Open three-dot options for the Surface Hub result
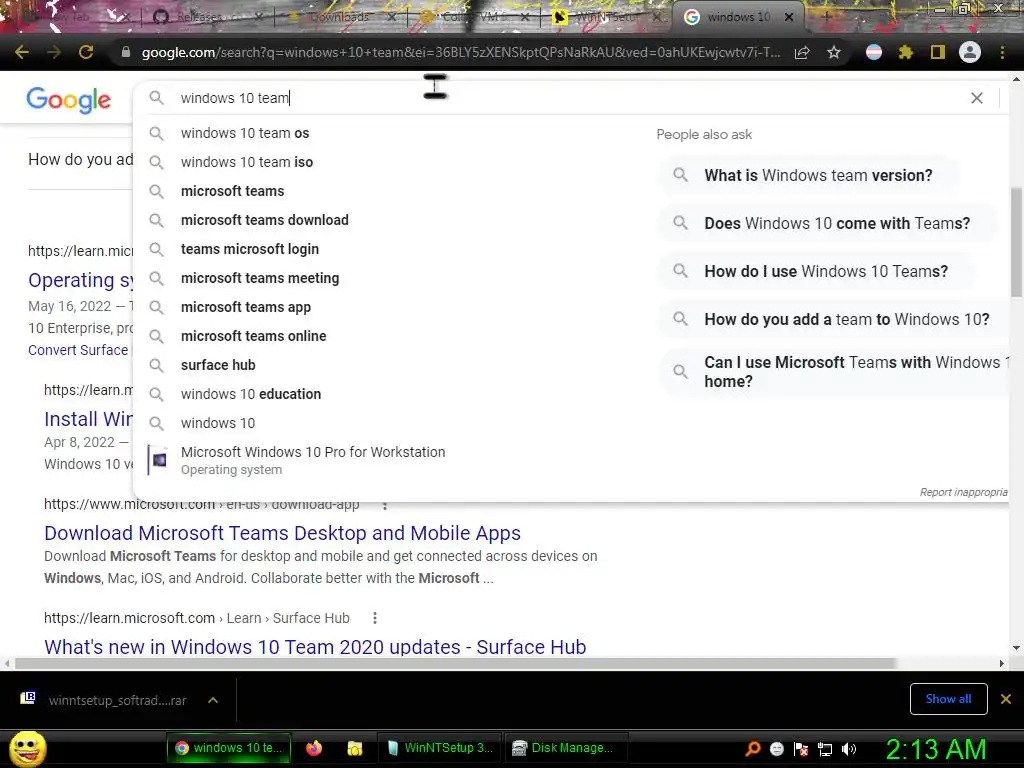This screenshot has height=768, width=1024. [375, 618]
